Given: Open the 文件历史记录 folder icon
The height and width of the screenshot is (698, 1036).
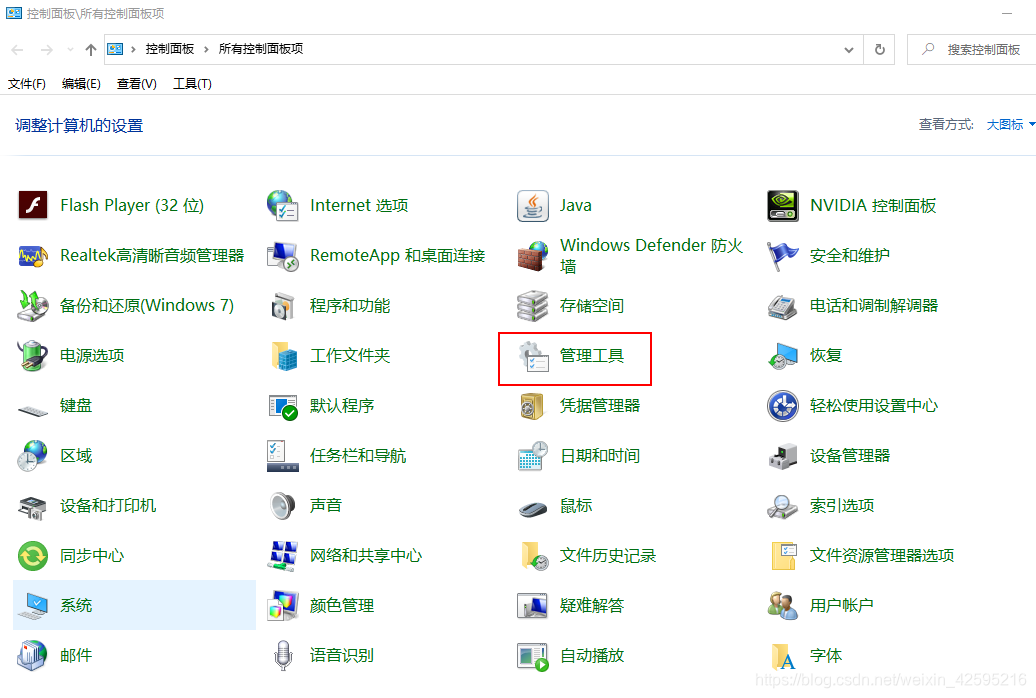Looking at the screenshot, I should 533,556.
